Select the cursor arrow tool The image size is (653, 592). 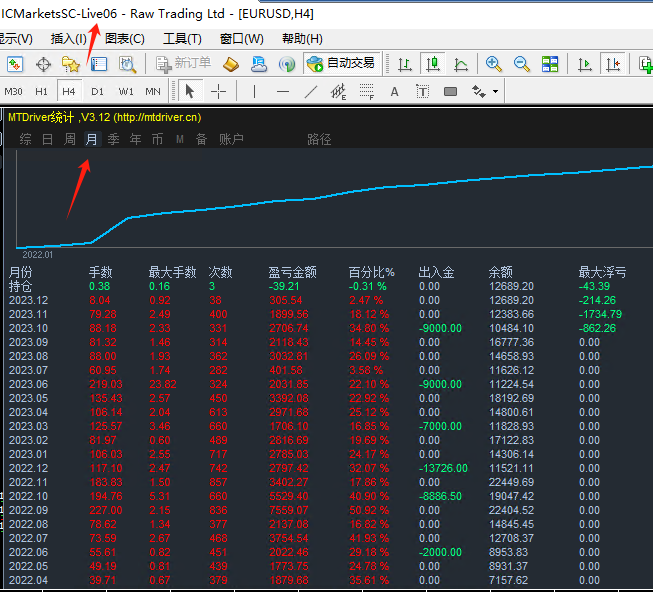pos(190,91)
